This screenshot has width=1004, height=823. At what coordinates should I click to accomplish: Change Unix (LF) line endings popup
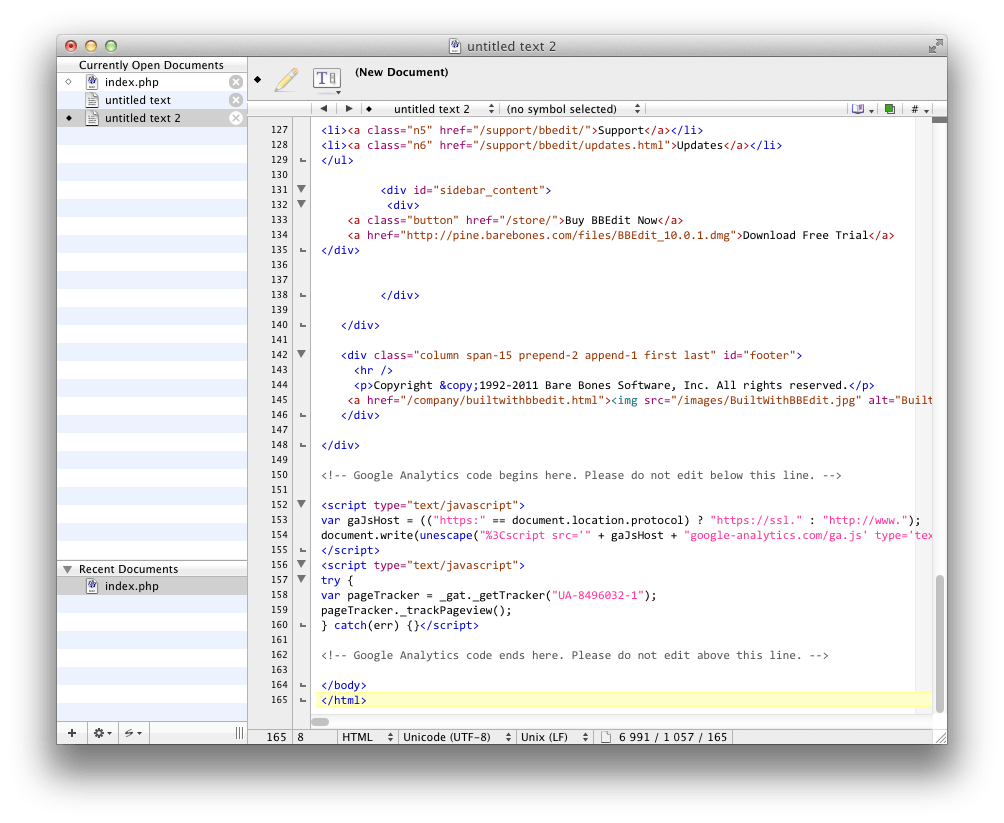[555, 737]
